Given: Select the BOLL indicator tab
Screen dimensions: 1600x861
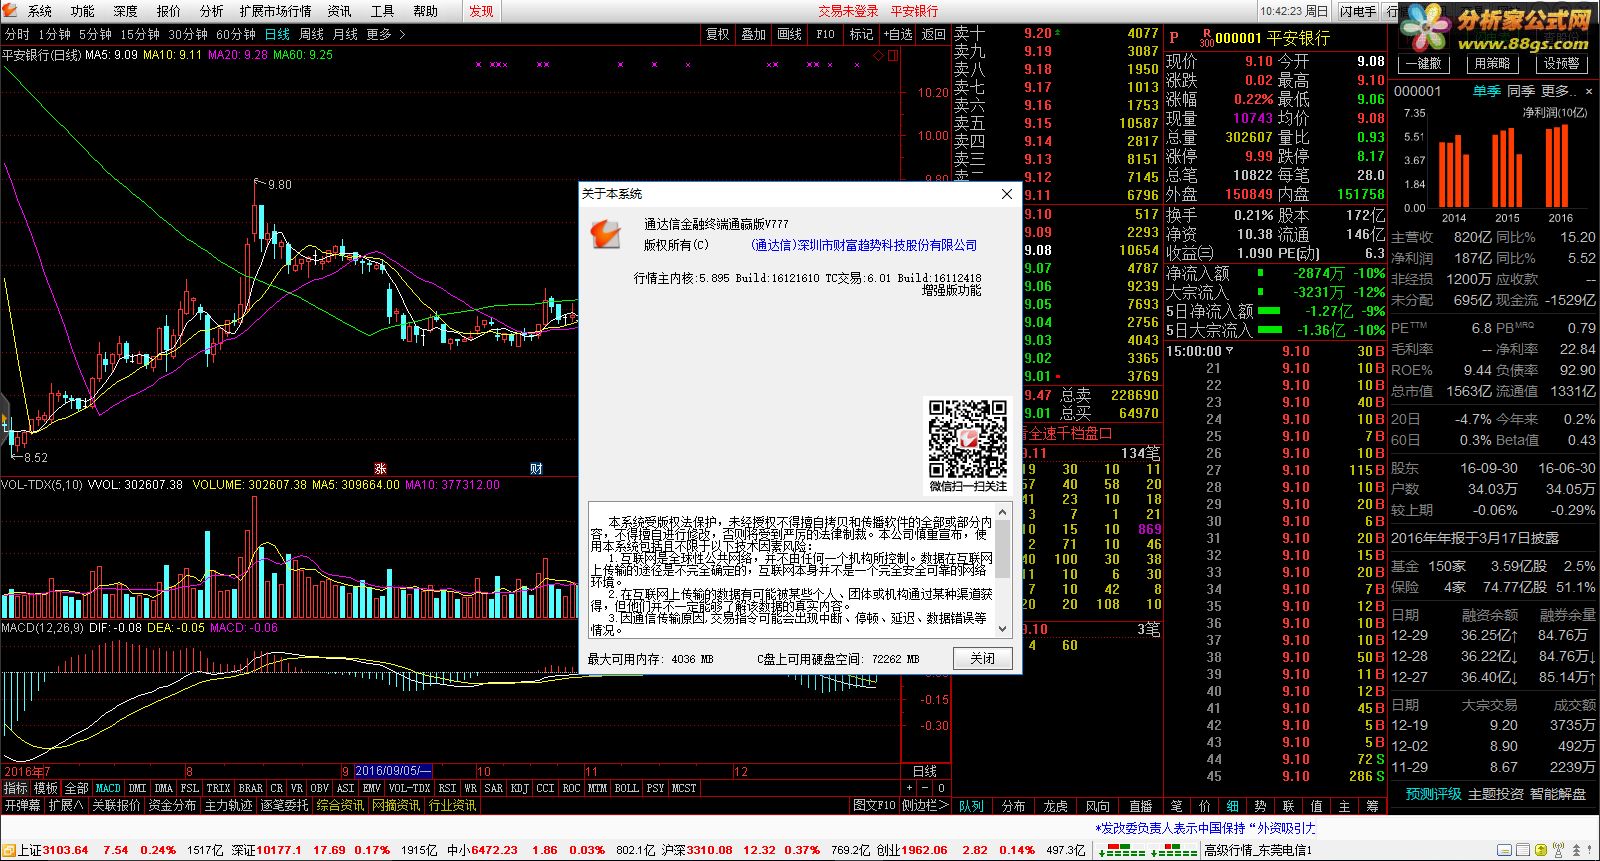Looking at the screenshot, I should pos(626,788).
